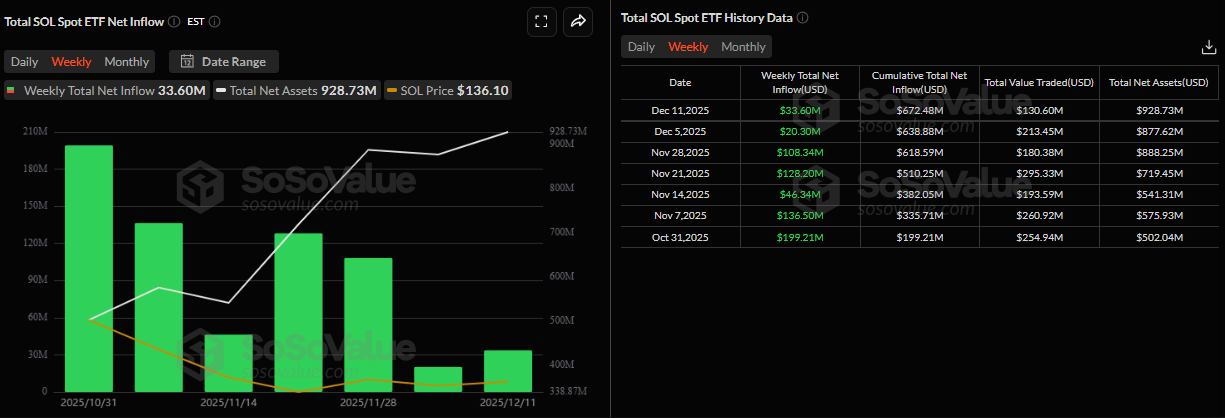The image size is (1225, 418).
Task: Click info icon beside Net Inflow title
Action: click(x=174, y=21)
